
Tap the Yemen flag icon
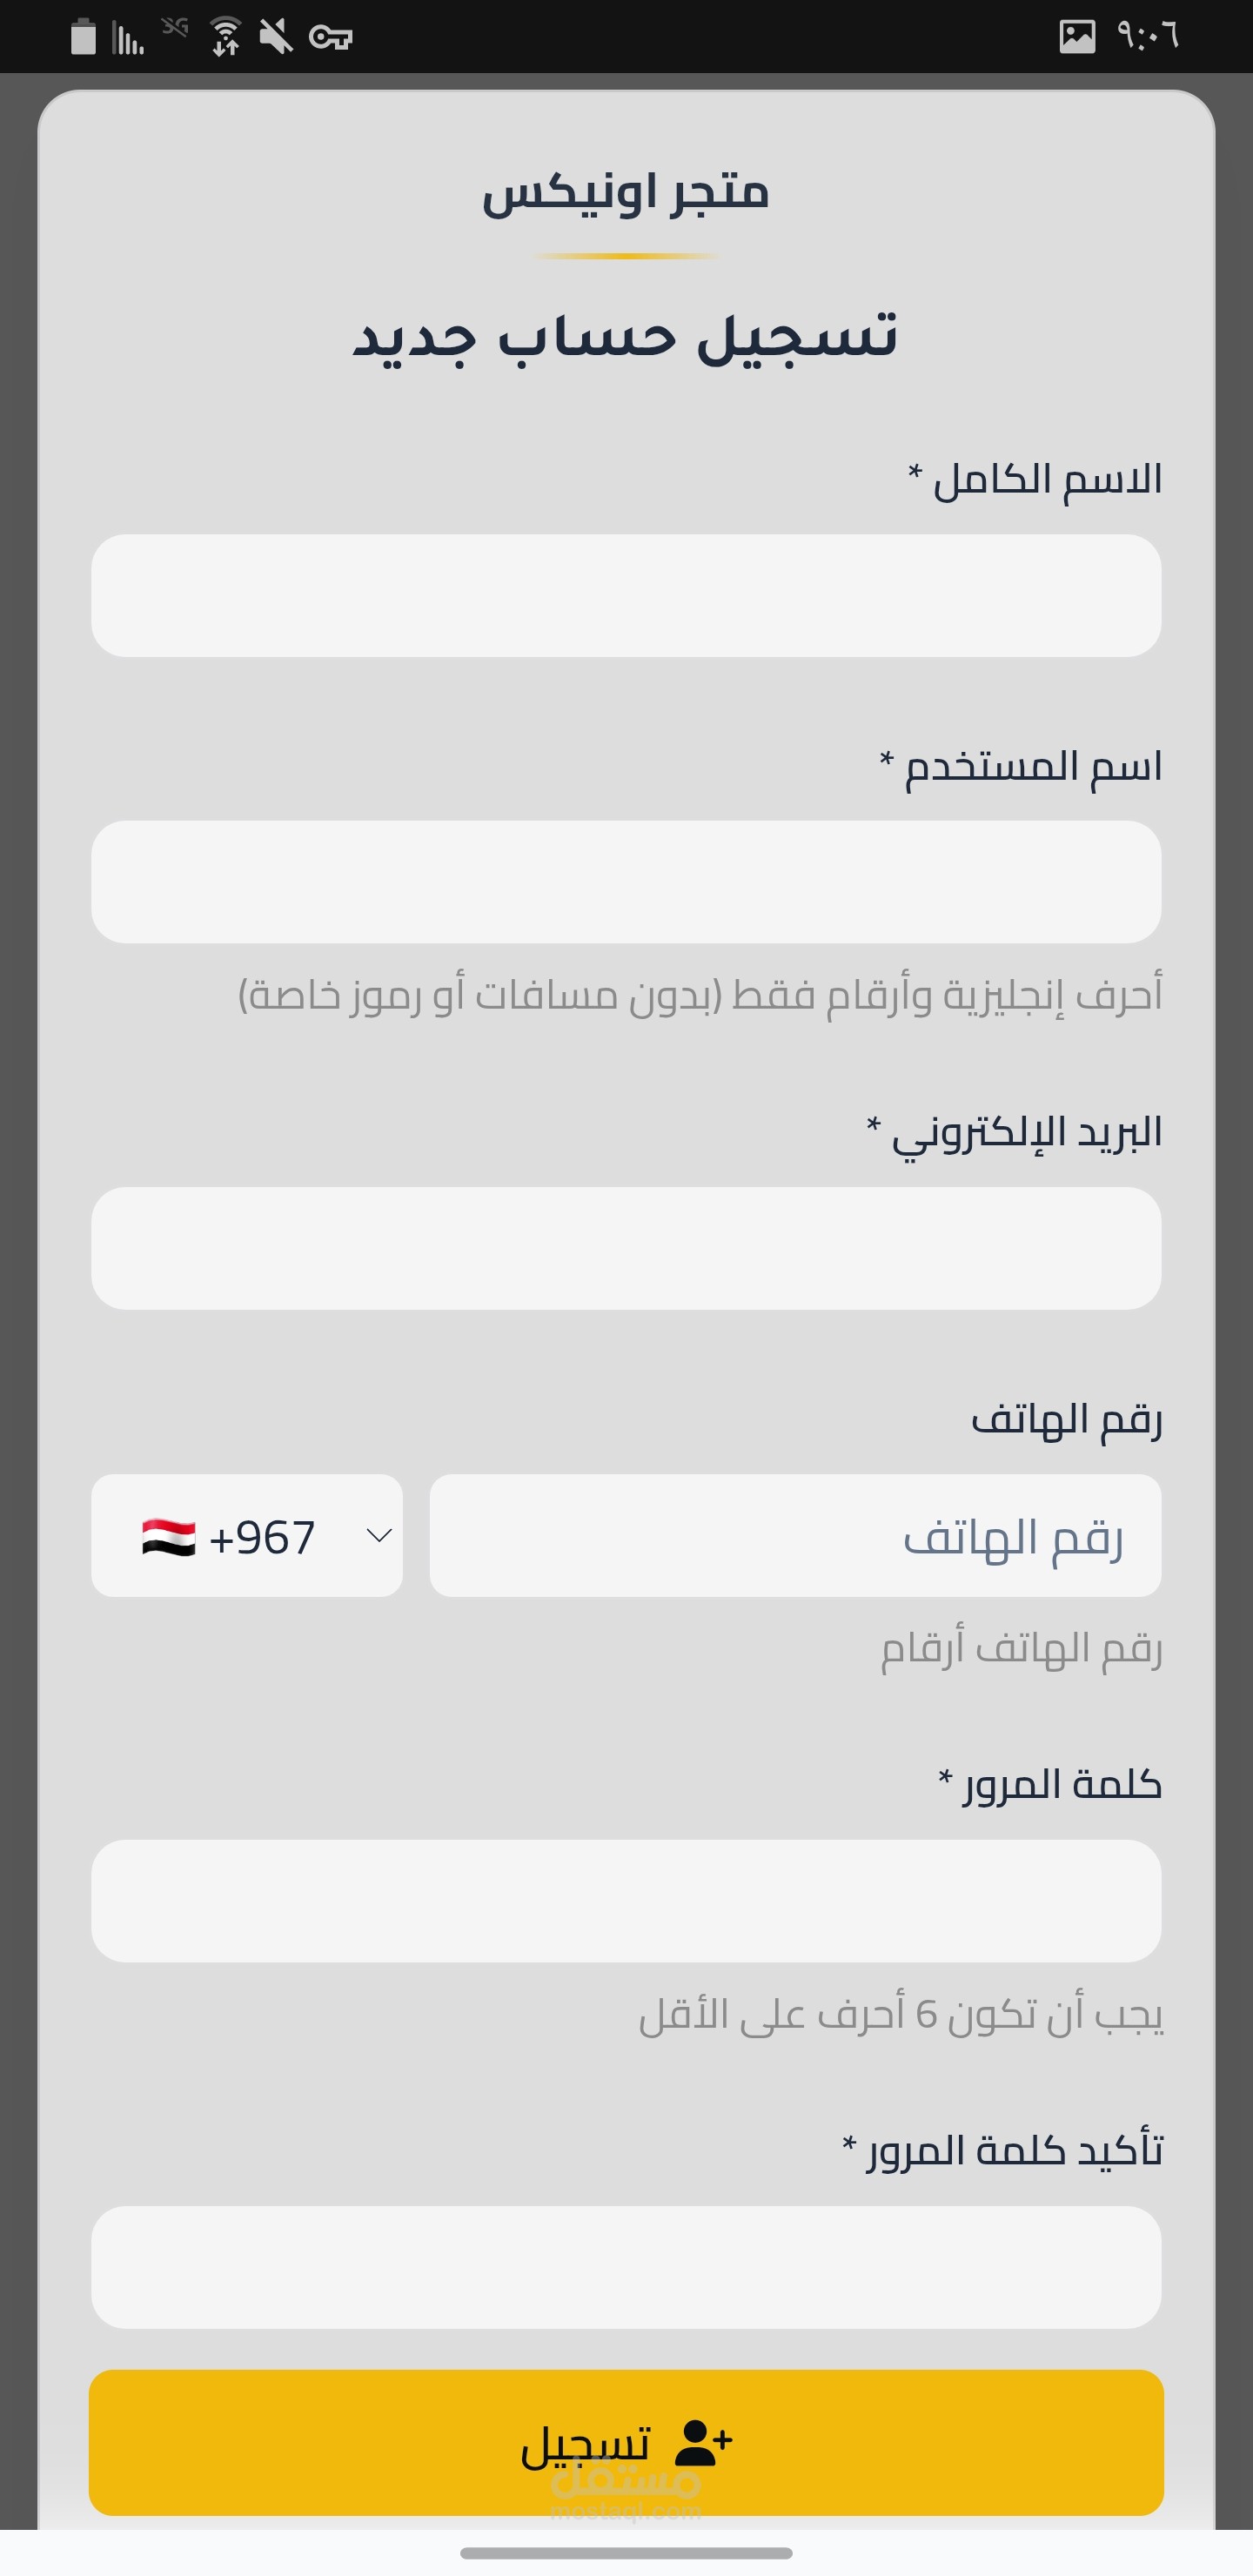pyautogui.click(x=168, y=1536)
